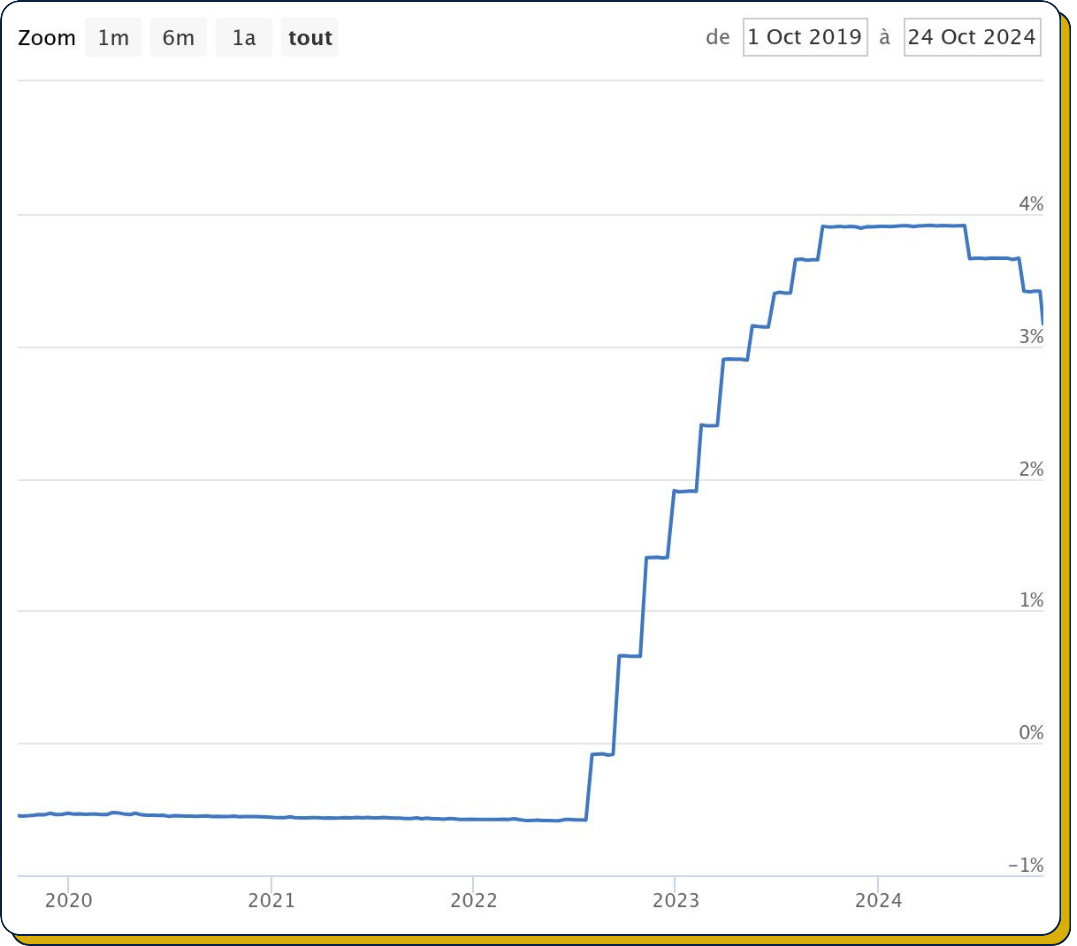This screenshot has height=946, width=1077.
Task: Click the 2020 x-axis label
Action: click(68, 900)
